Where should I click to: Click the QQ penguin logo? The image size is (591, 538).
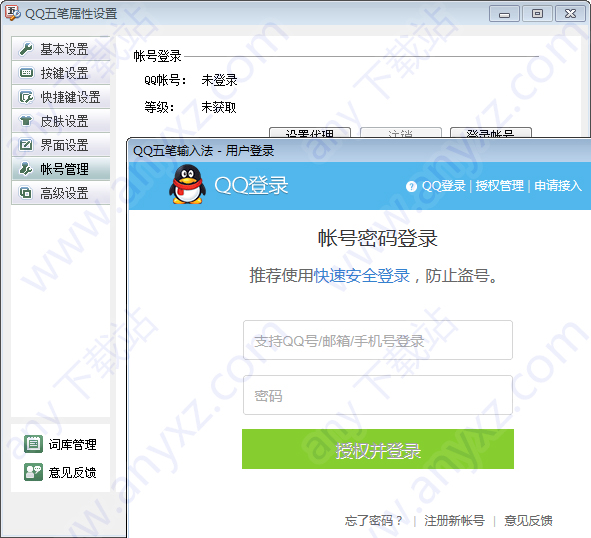click(x=187, y=185)
